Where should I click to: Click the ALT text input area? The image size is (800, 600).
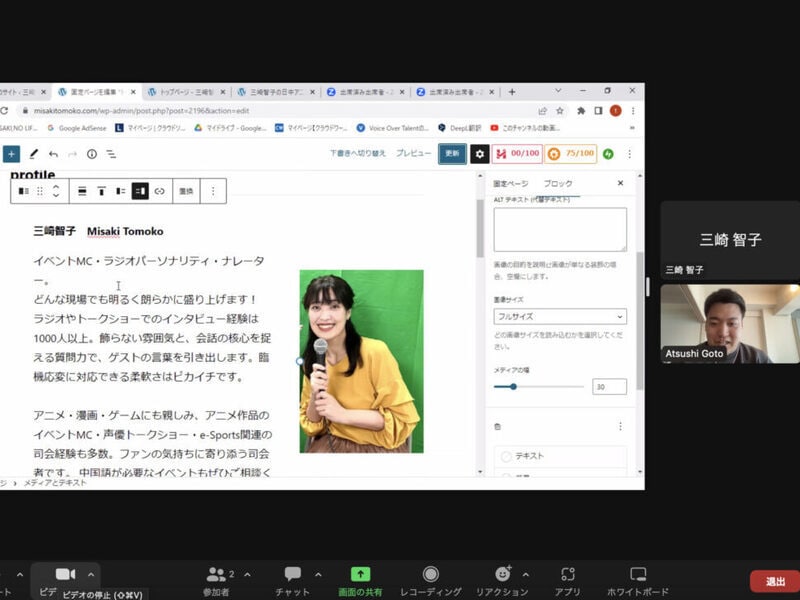pos(560,229)
